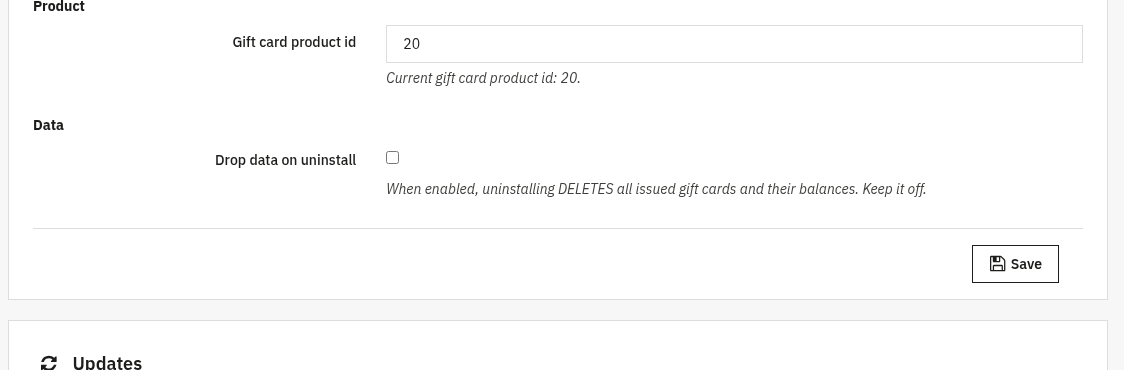Click the refresh arrows icon beside Updates
This screenshot has height=370, width=1124.
tap(48, 363)
